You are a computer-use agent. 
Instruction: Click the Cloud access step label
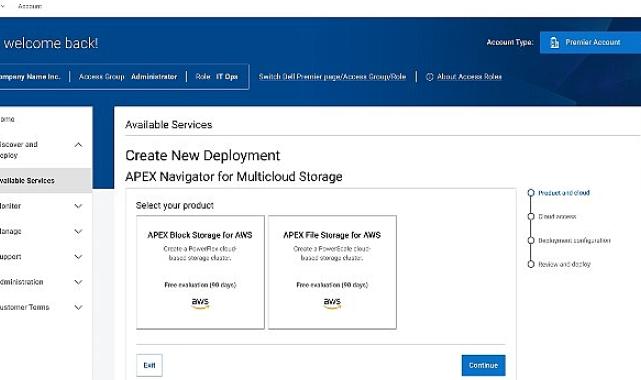[557, 217]
